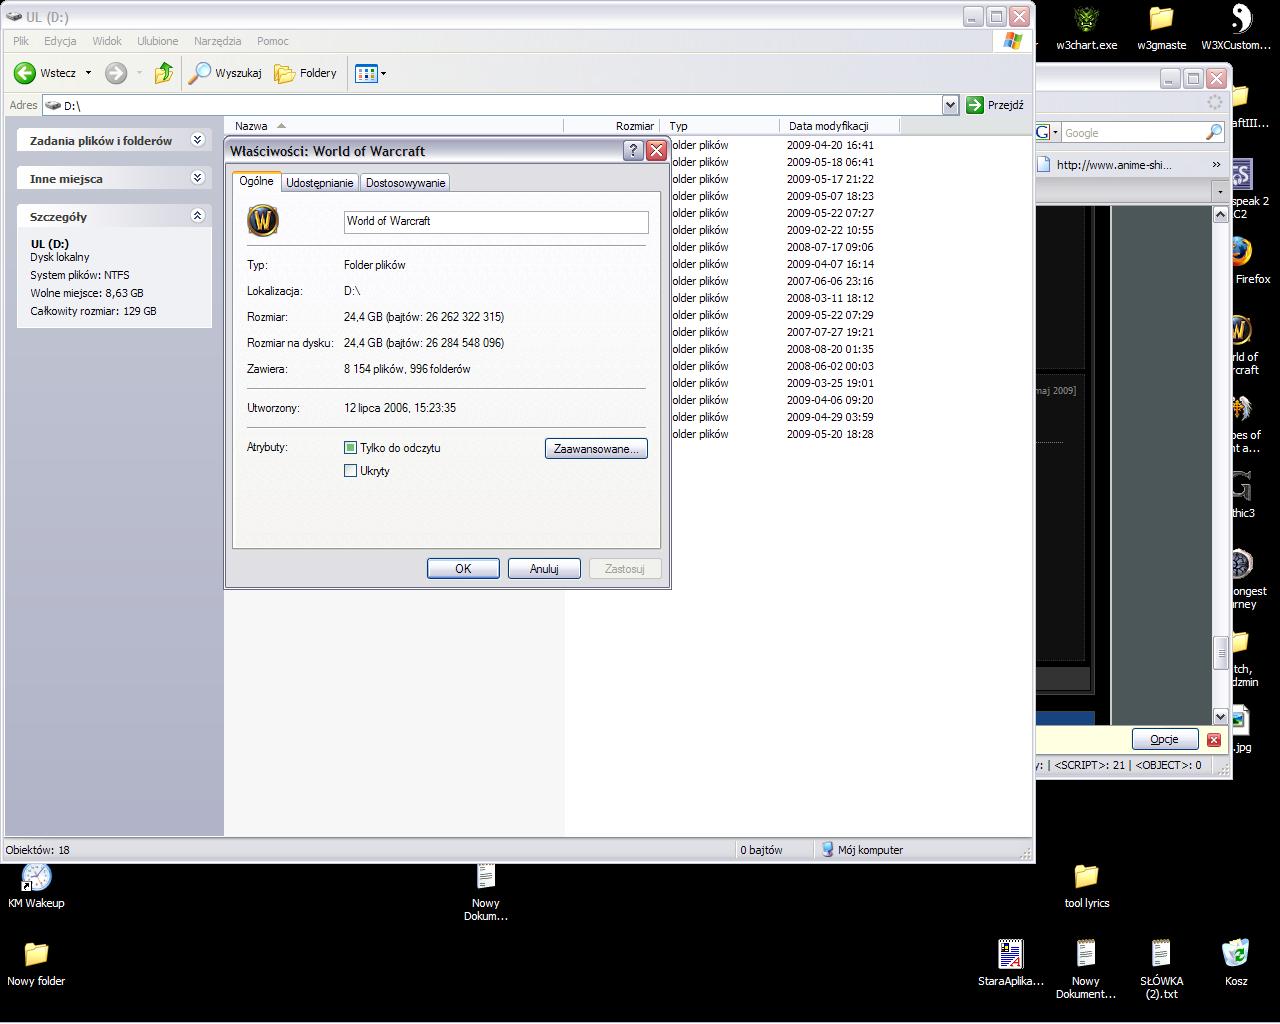Click the folder name text field
The image size is (1280, 1024).
tap(495, 221)
